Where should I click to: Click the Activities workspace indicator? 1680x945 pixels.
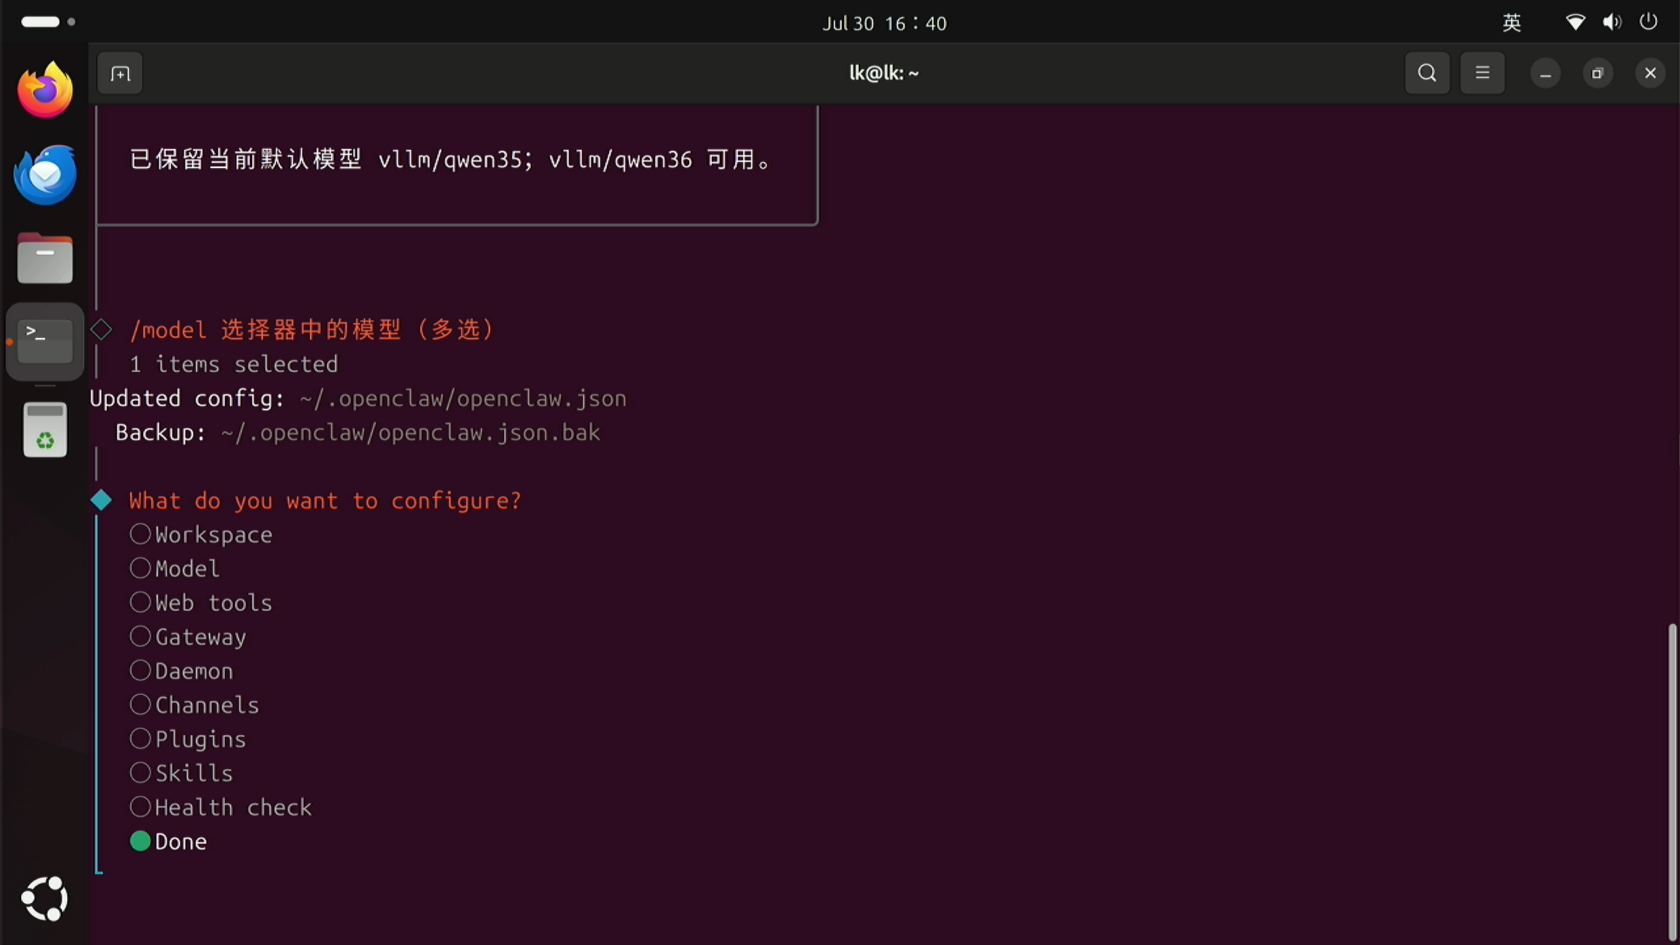click(48, 21)
